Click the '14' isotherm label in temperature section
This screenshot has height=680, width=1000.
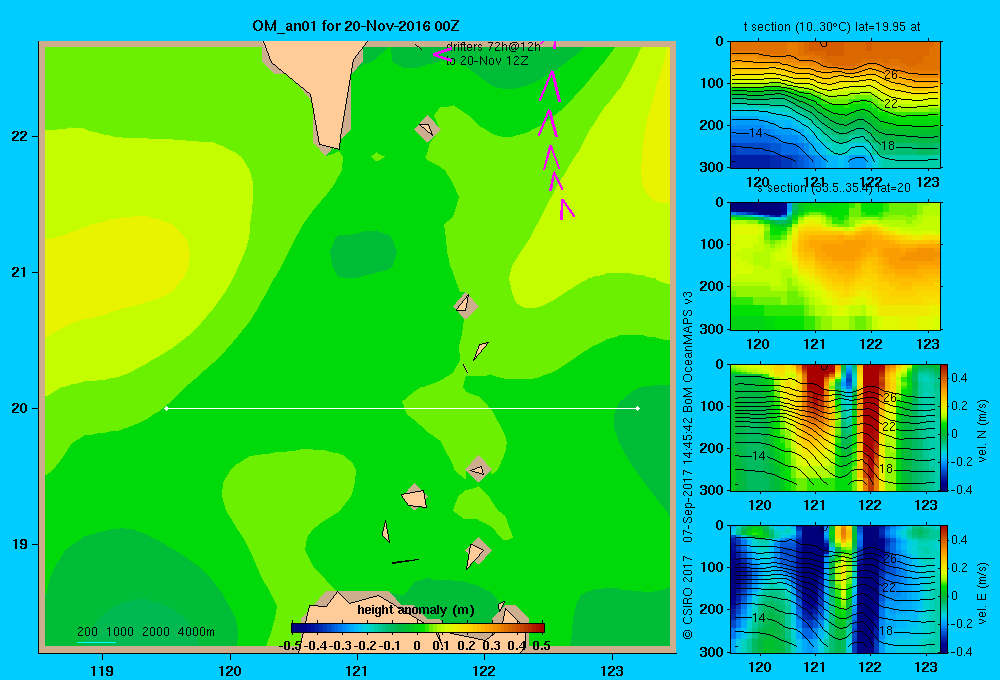(x=756, y=133)
